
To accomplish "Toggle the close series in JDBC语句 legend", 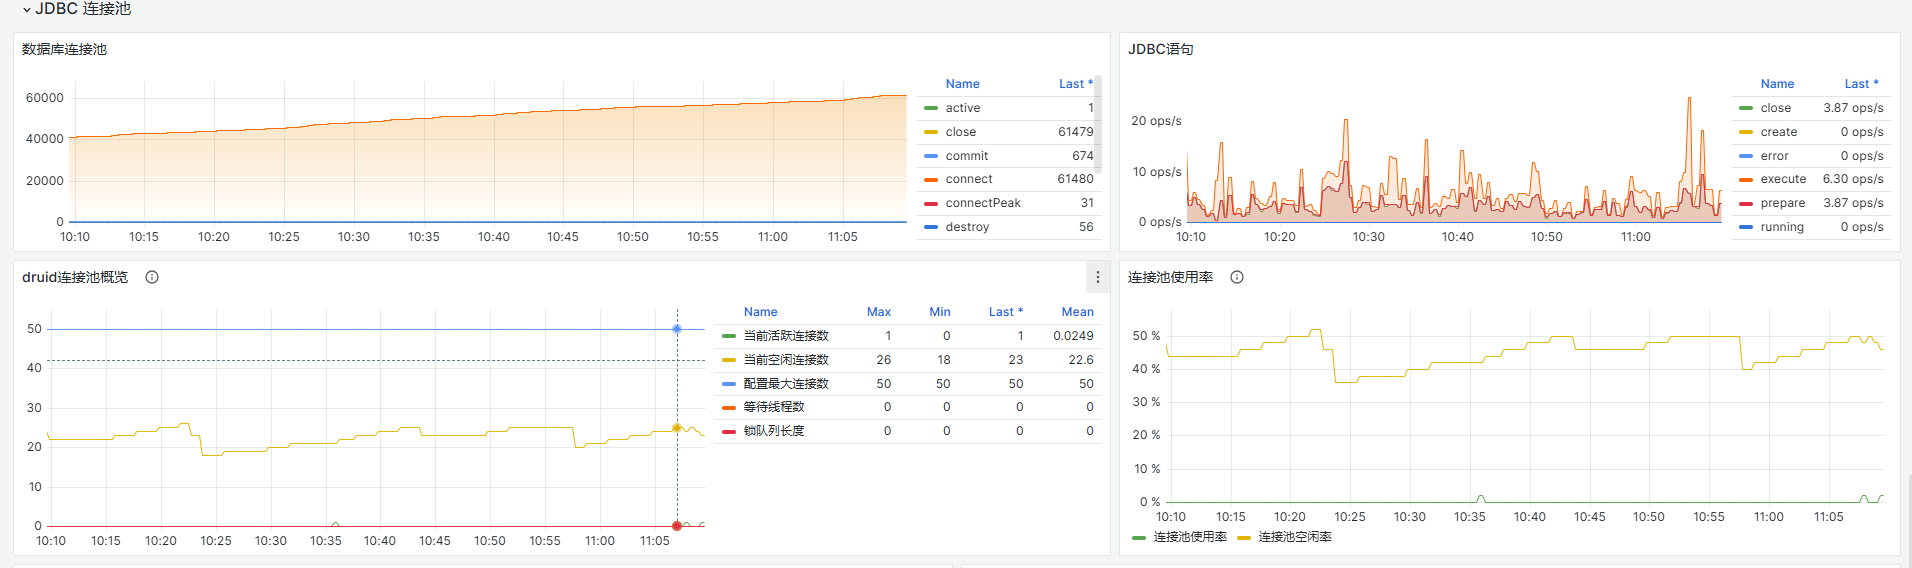I will coord(1775,108).
